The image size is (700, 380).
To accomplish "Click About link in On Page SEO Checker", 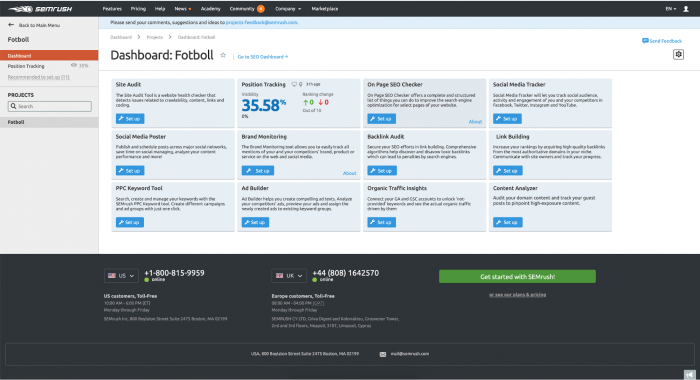I will point(475,121).
